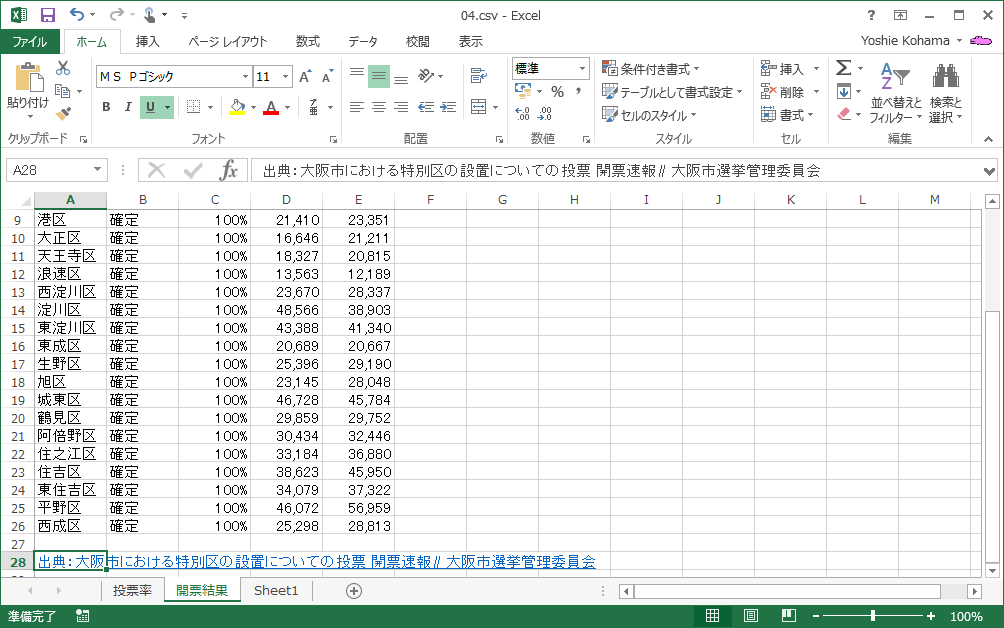This screenshot has width=1004, height=628.
Task: Switch to Page Layout view in status bar
Action: point(750,616)
